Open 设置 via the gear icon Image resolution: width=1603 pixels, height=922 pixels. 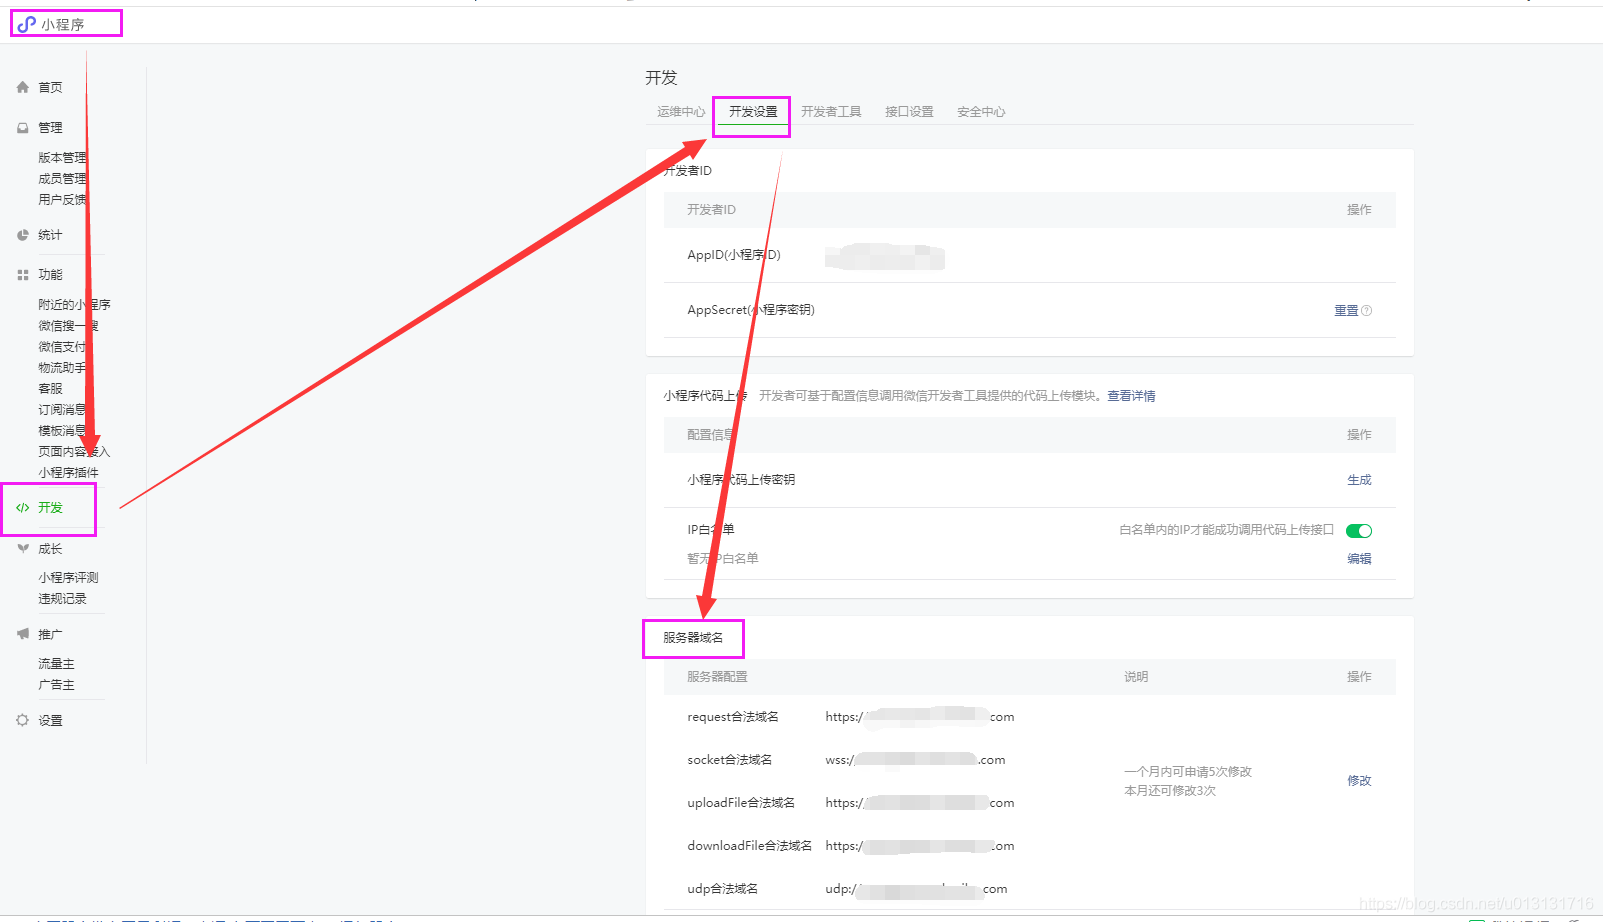(x=22, y=719)
